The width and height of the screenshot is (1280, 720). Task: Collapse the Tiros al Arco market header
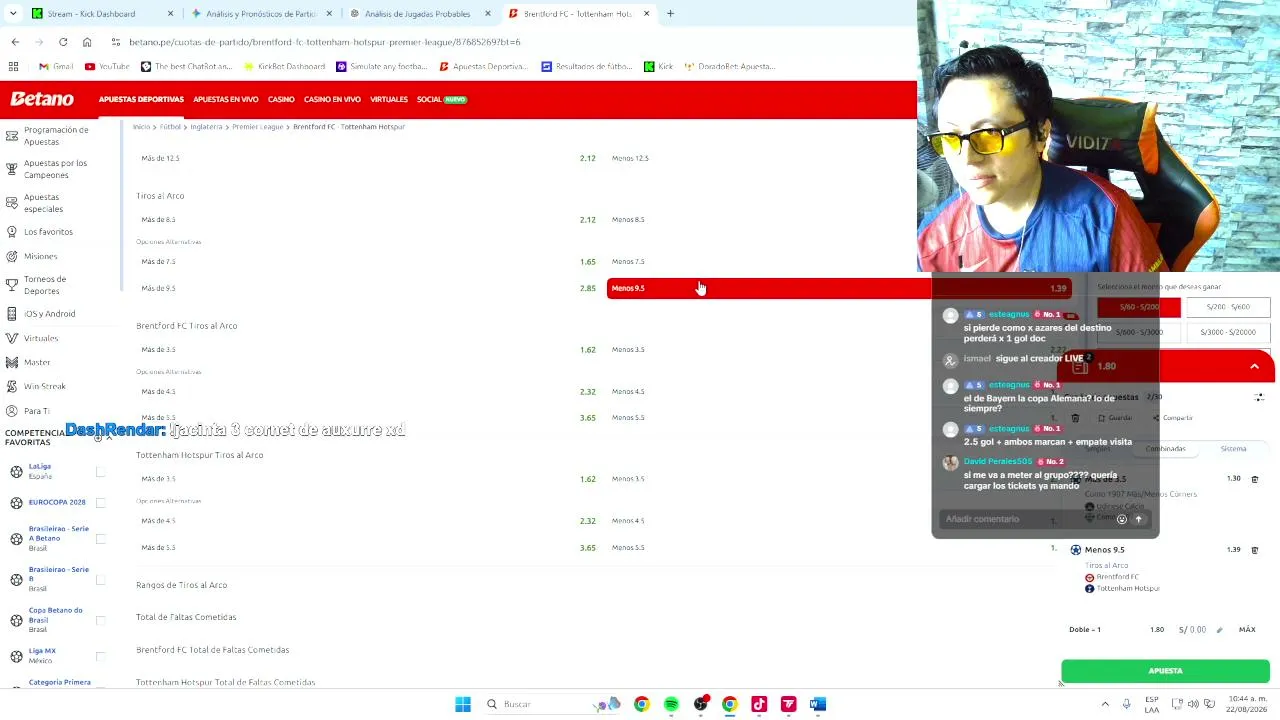click(x=160, y=196)
